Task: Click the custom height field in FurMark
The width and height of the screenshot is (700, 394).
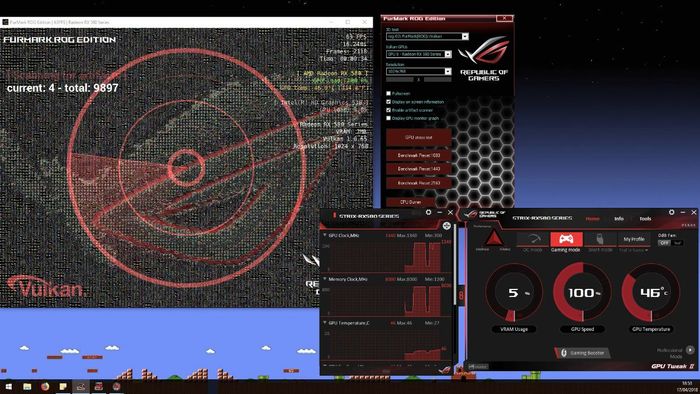Action: tap(438, 79)
